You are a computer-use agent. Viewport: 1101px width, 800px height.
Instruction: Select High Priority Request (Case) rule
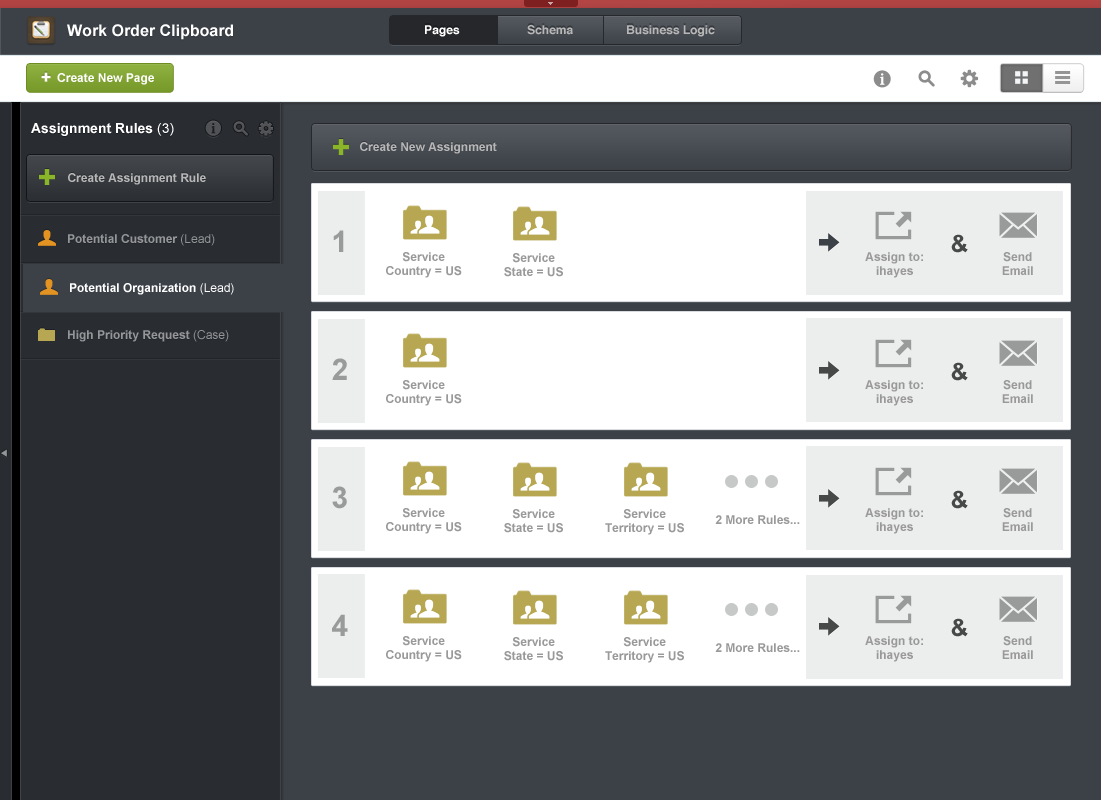[151, 335]
